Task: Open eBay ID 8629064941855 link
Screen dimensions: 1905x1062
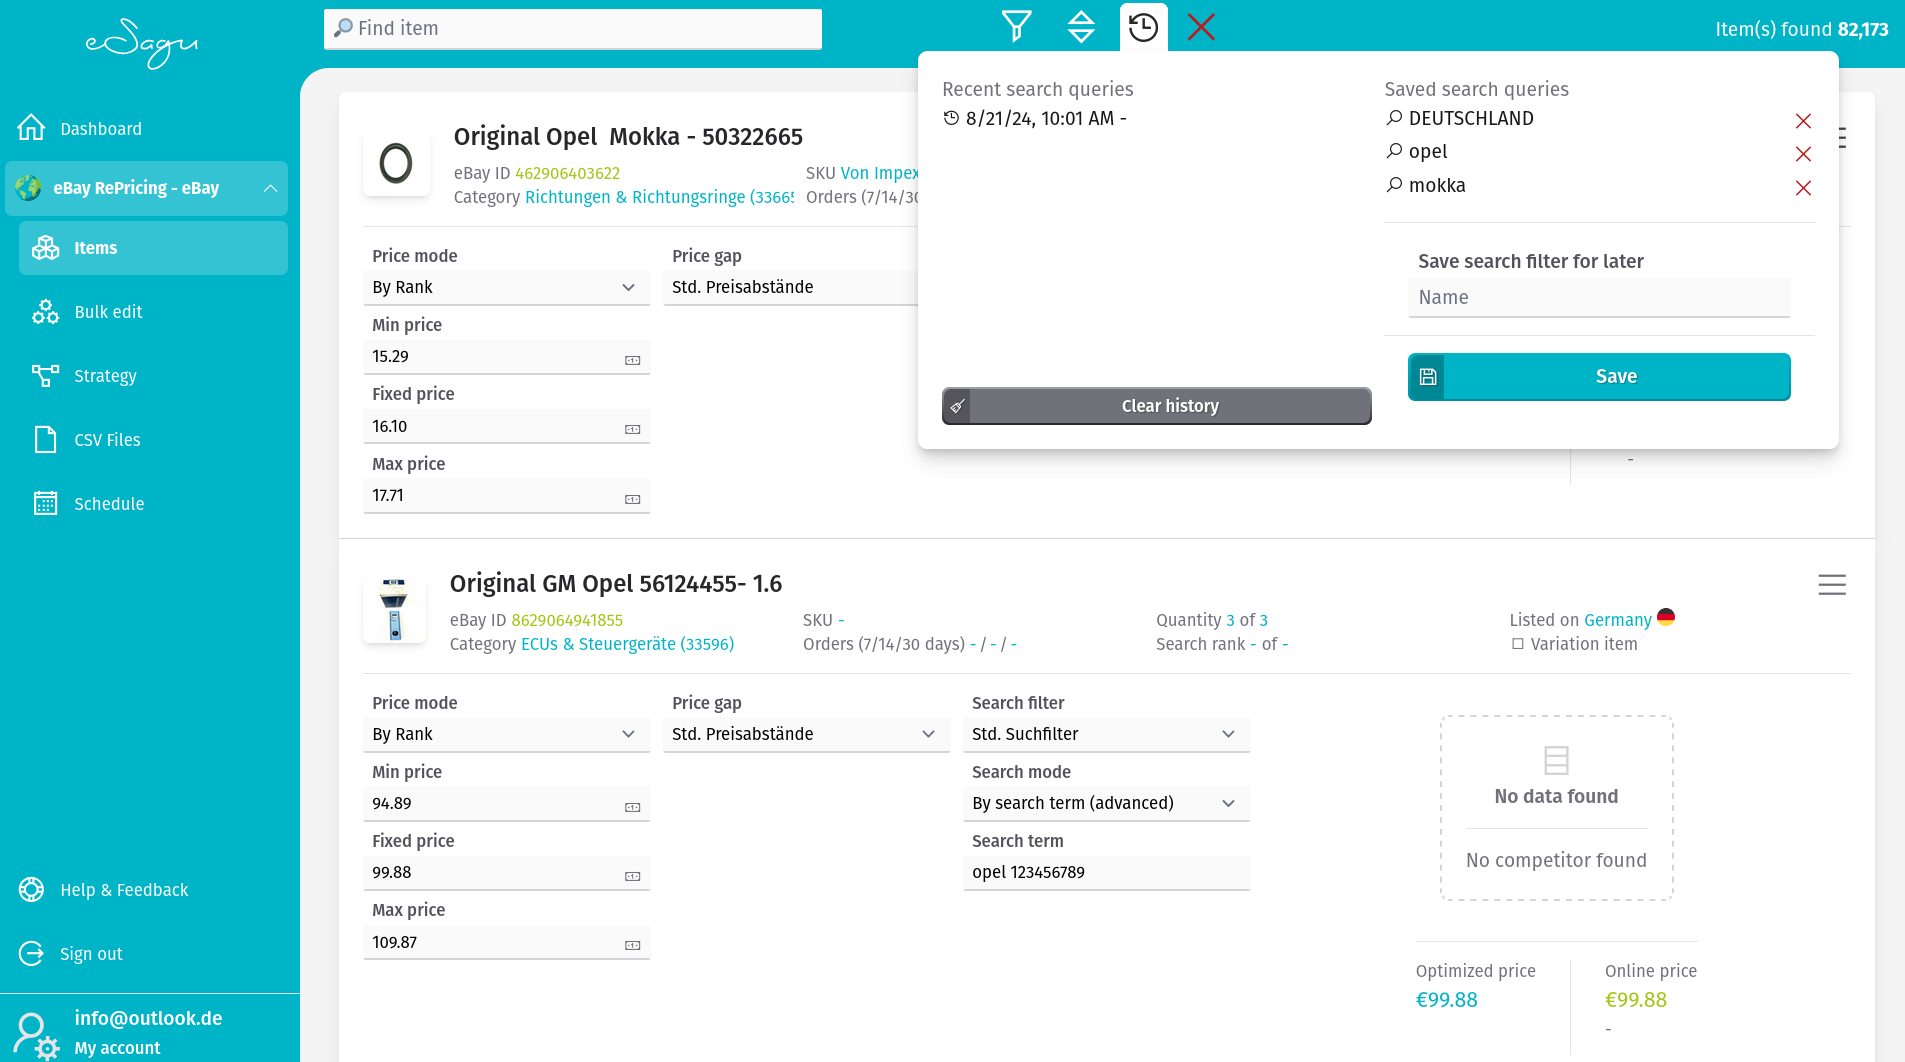Action: coord(567,620)
